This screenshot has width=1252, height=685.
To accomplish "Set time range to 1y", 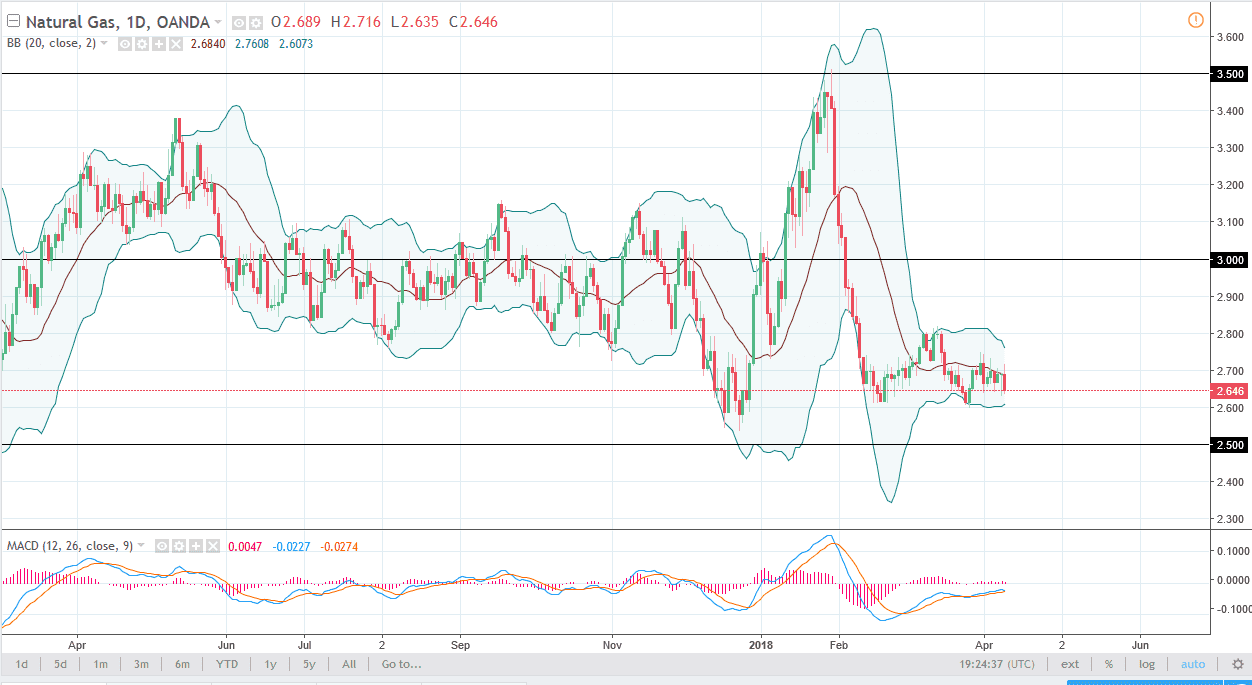I will [x=270, y=664].
